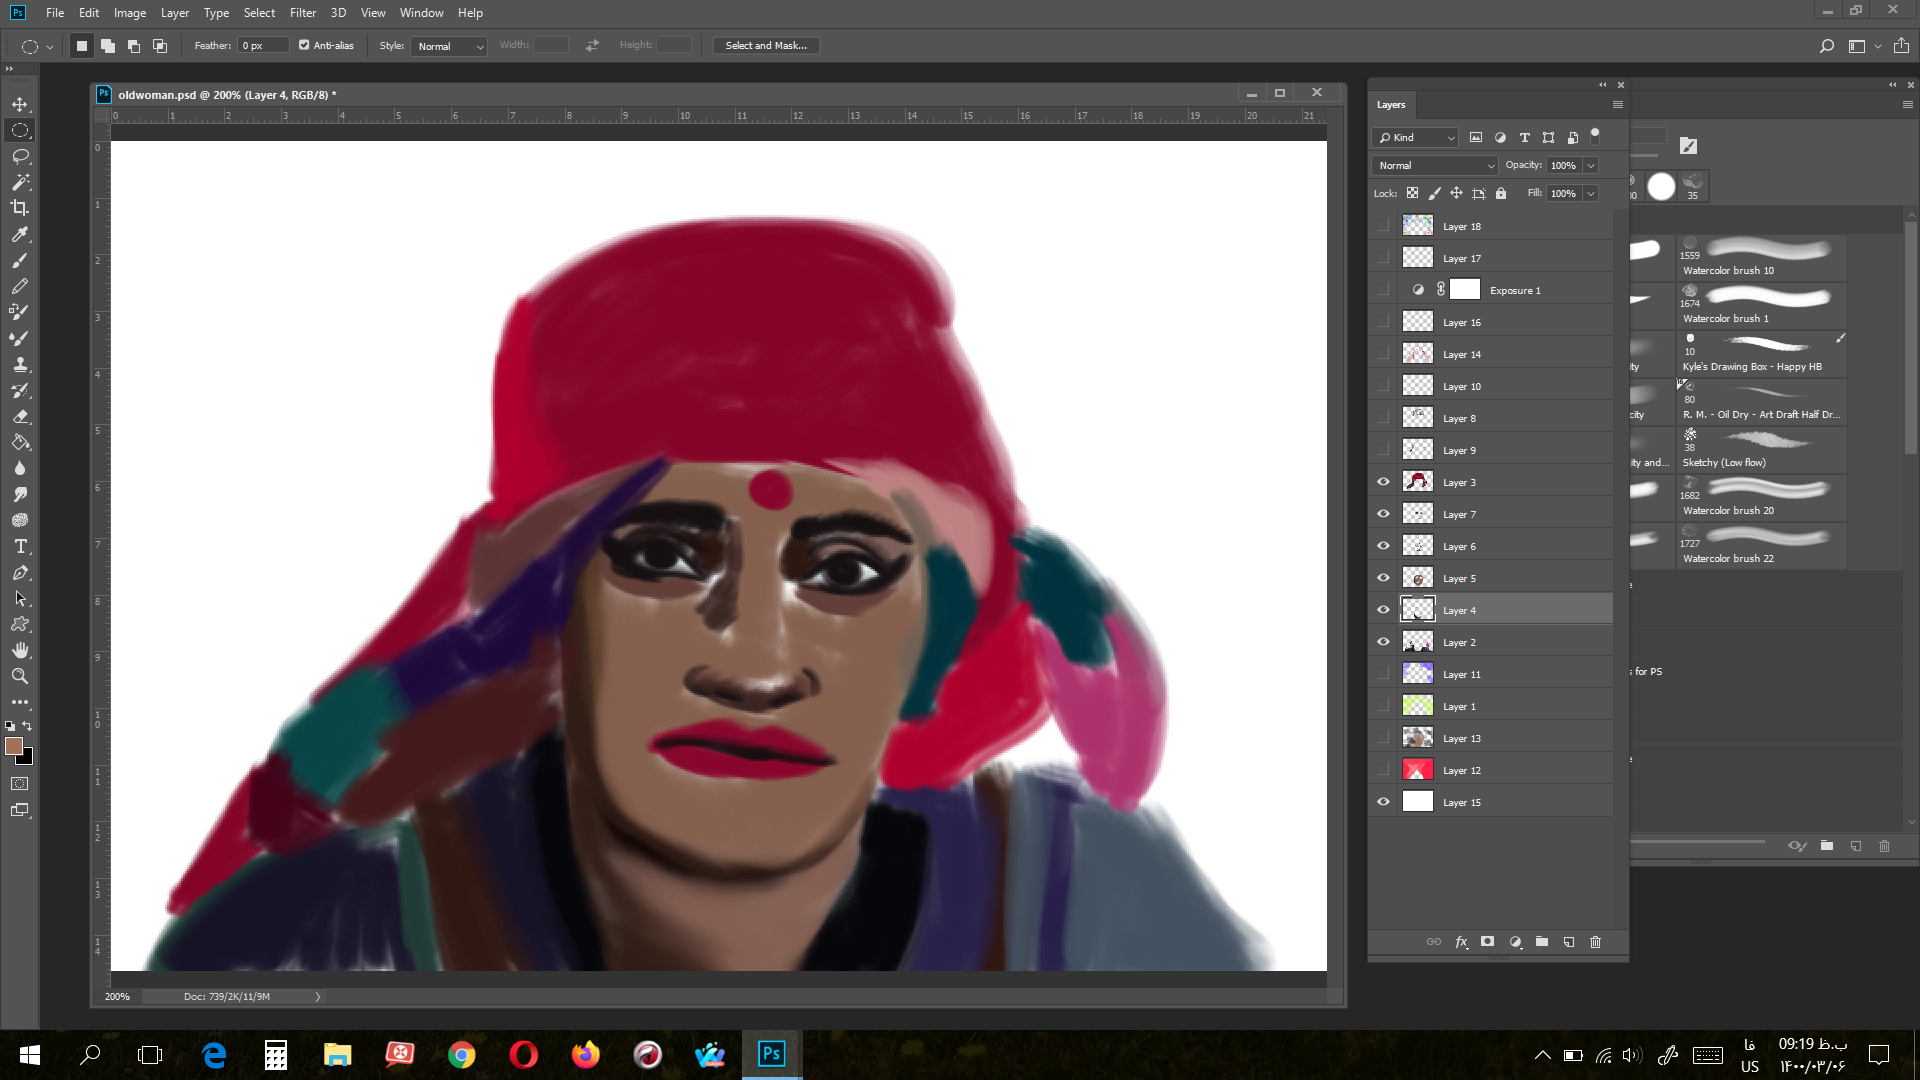Open the Layer menu
The width and height of the screenshot is (1920, 1080).
175,13
